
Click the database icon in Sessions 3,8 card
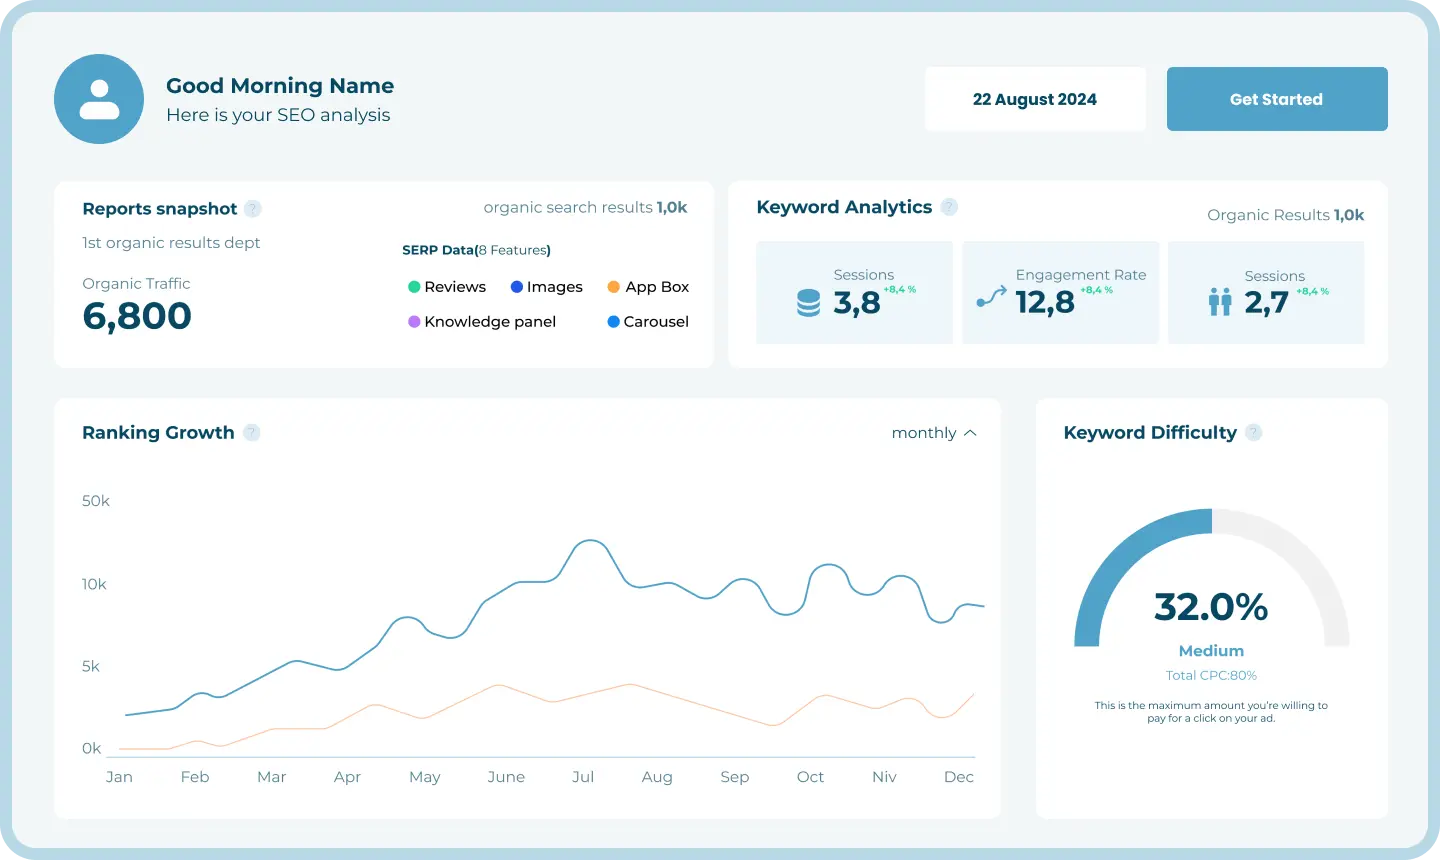tap(808, 303)
